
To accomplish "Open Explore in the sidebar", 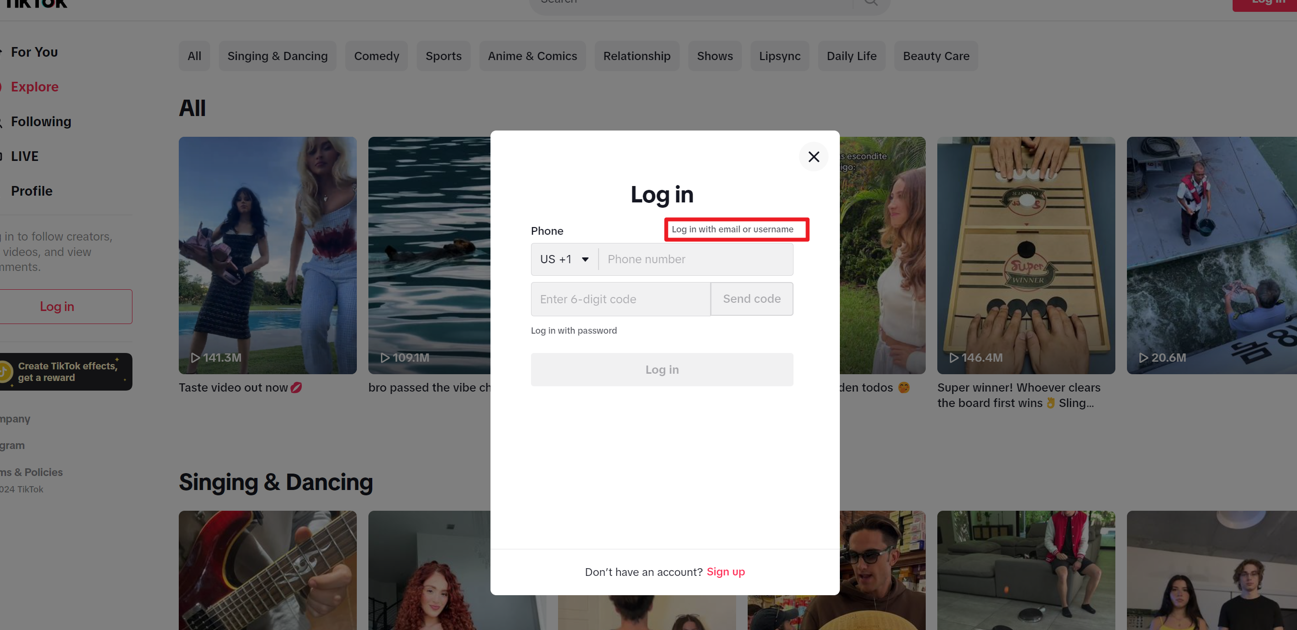I will click(34, 87).
